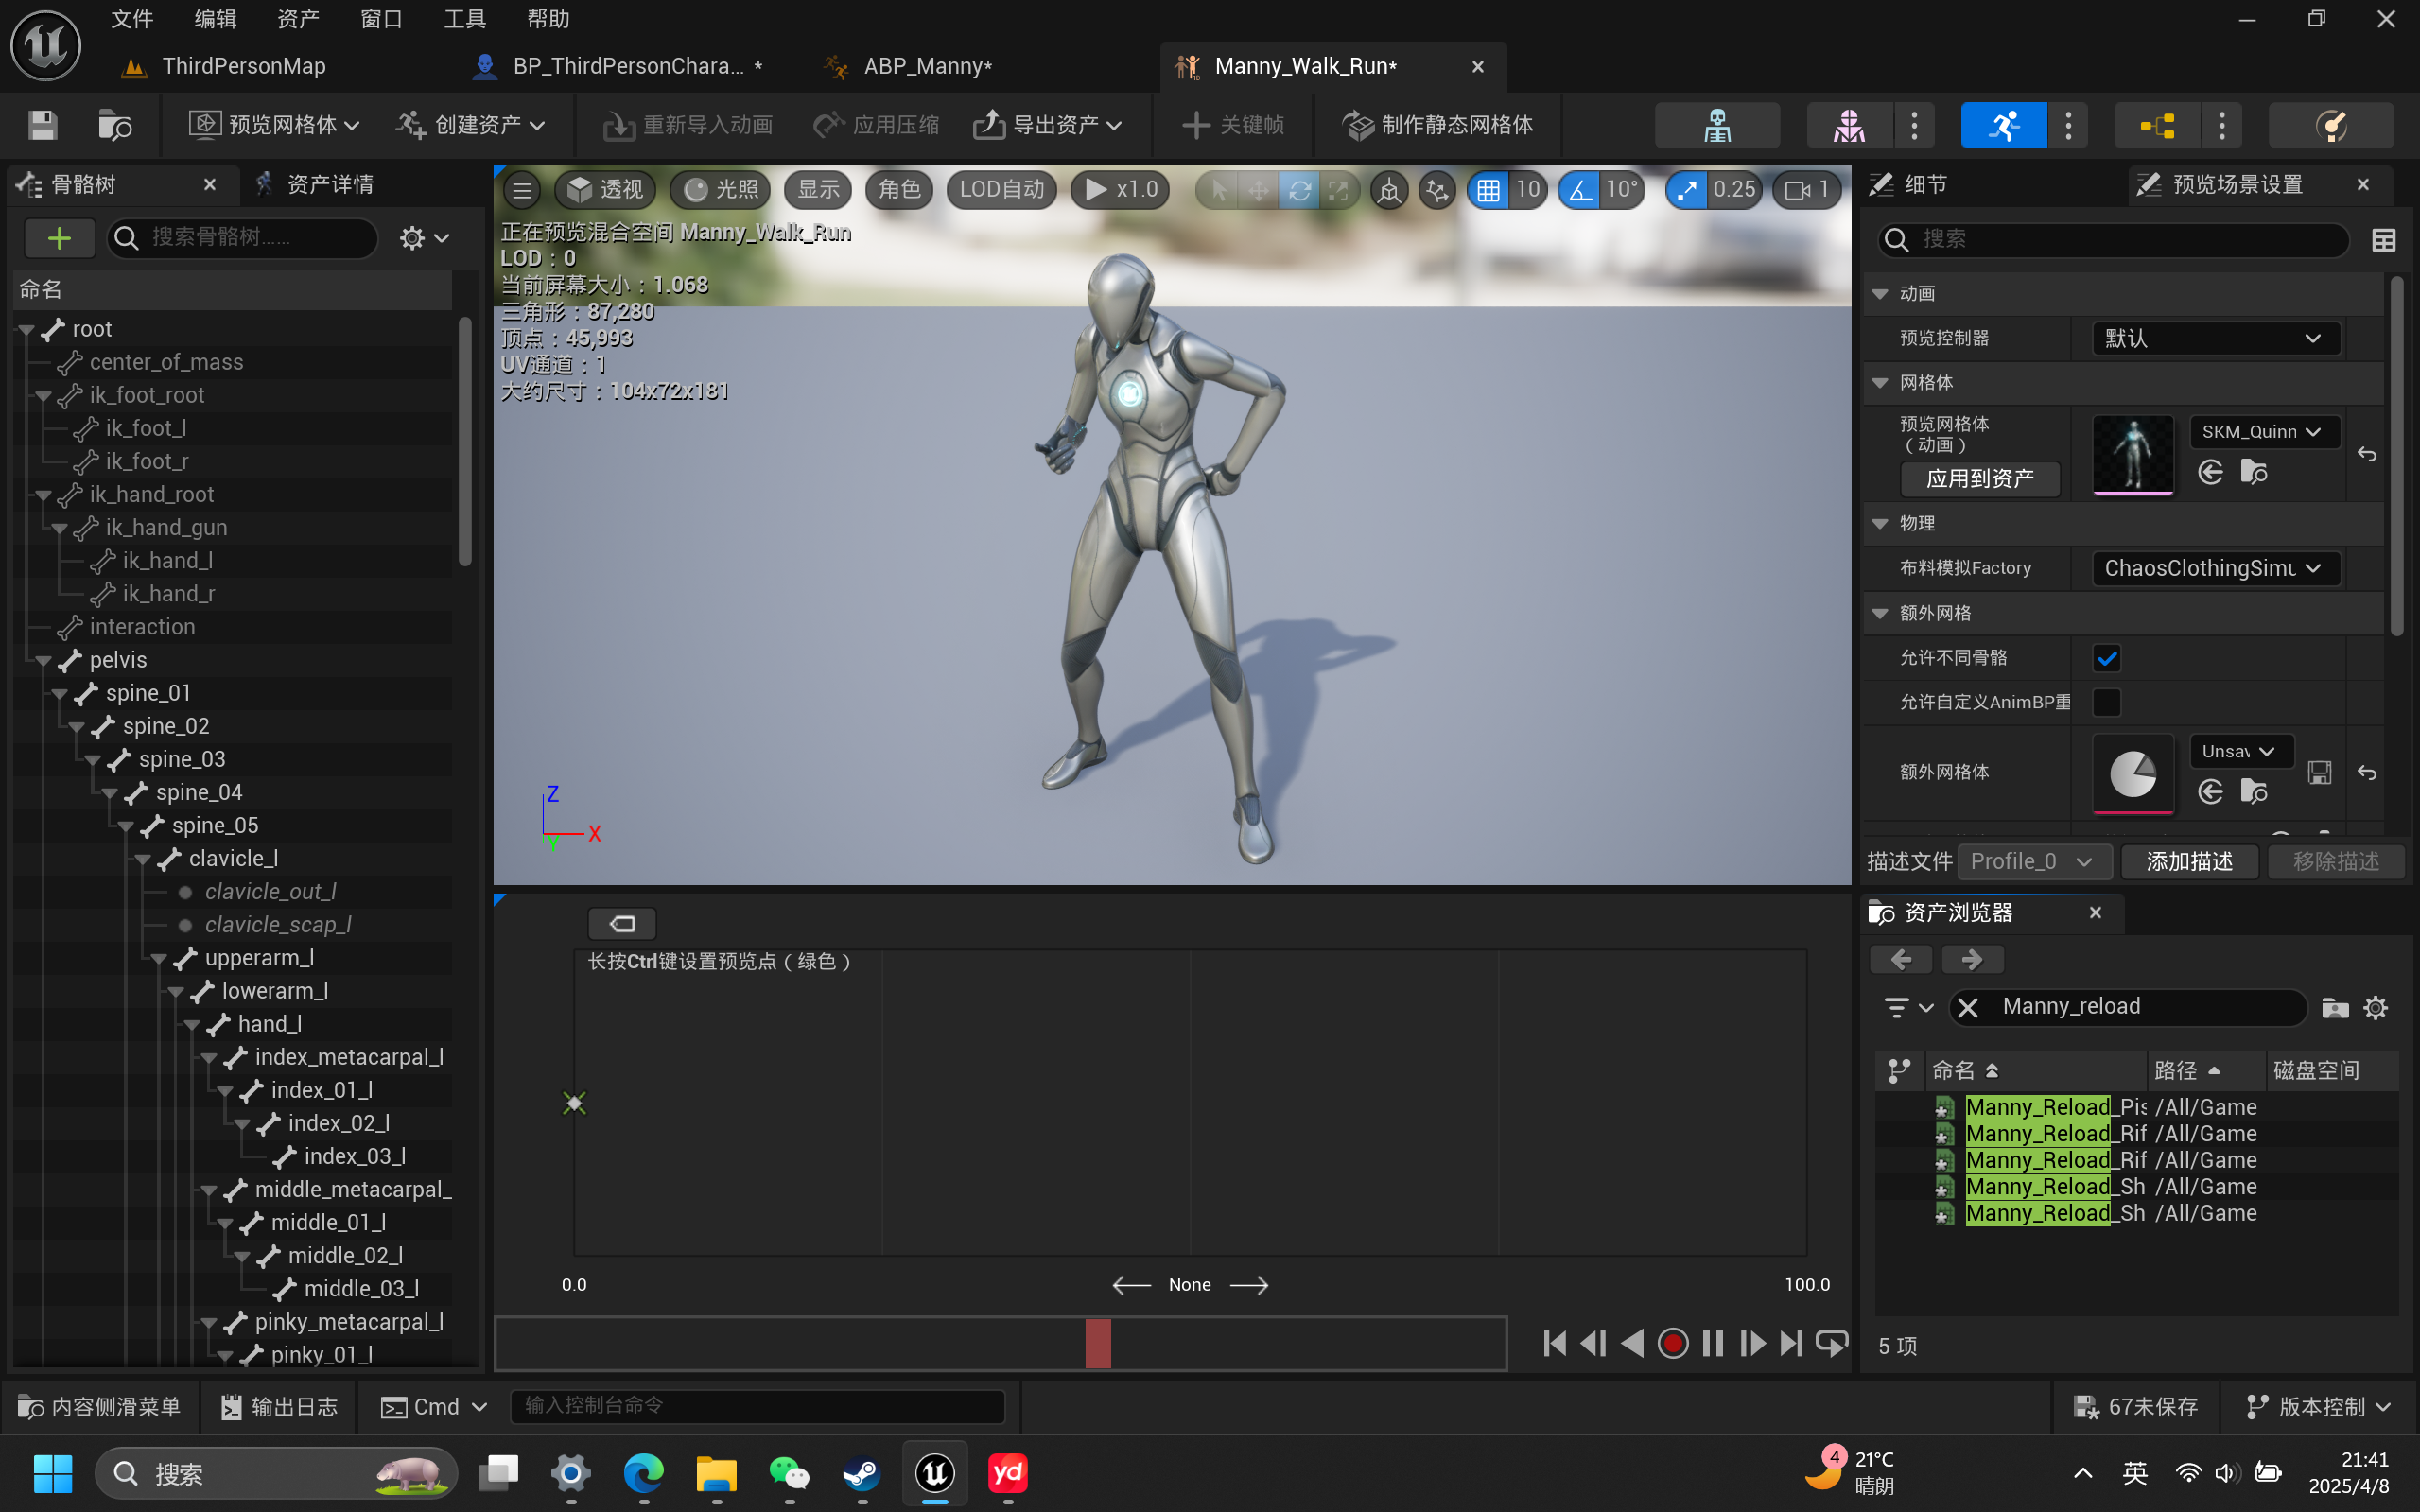
Task: Click the 添加描述 button
Action: 2189,861
